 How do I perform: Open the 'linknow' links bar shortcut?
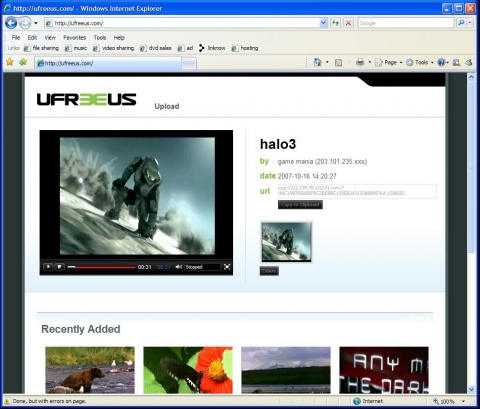[212, 48]
